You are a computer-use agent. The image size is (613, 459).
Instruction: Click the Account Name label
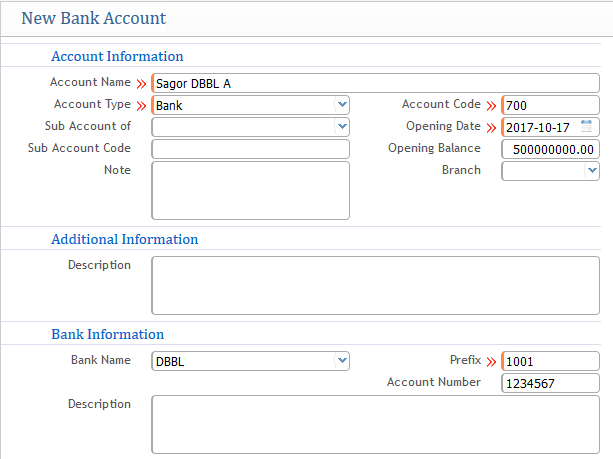pyautogui.click(x=90, y=82)
